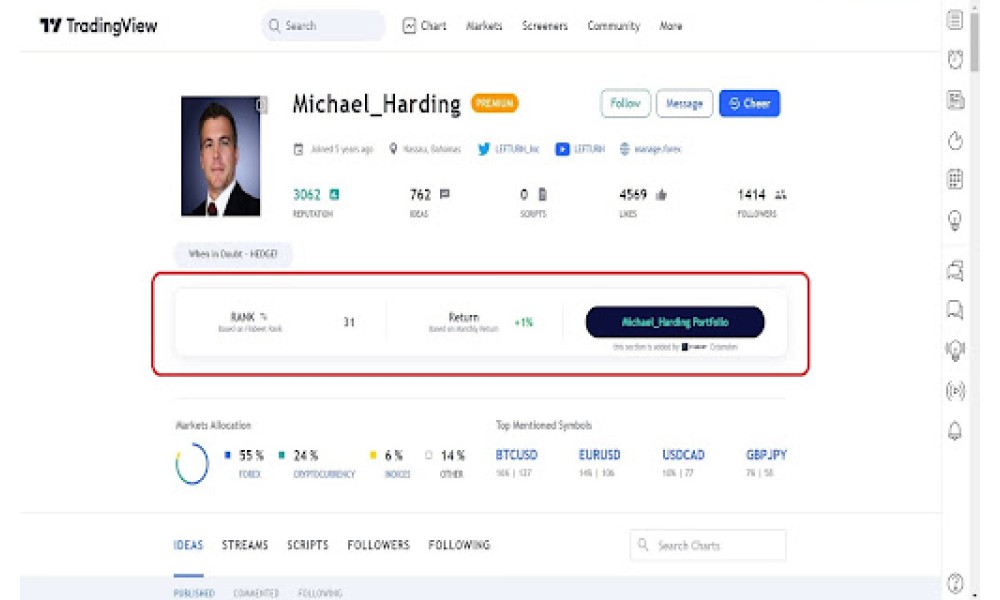Image resolution: width=1000 pixels, height=600 pixels.
Task: Open the Community menu
Action: tap(614, 26)
